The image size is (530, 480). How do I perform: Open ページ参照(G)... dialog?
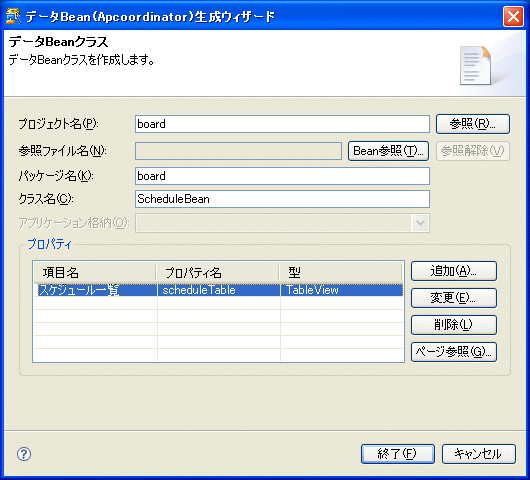point(454,352)
